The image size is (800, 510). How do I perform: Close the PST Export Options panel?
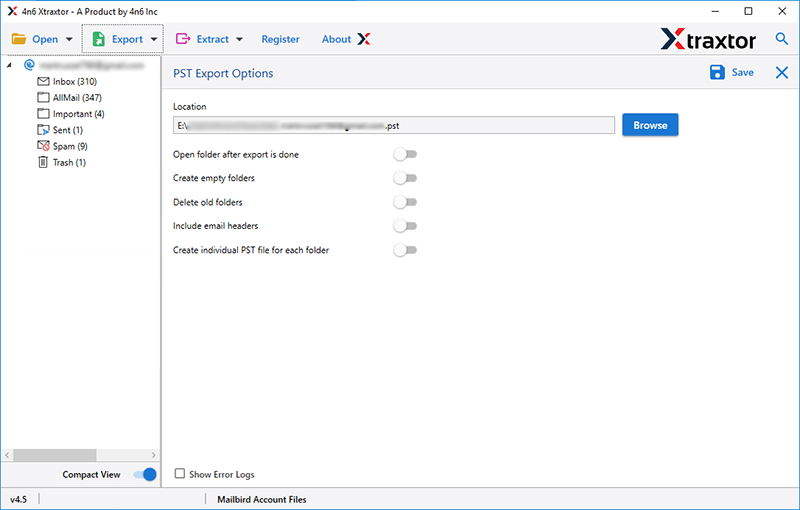click(x=782, y=72)
